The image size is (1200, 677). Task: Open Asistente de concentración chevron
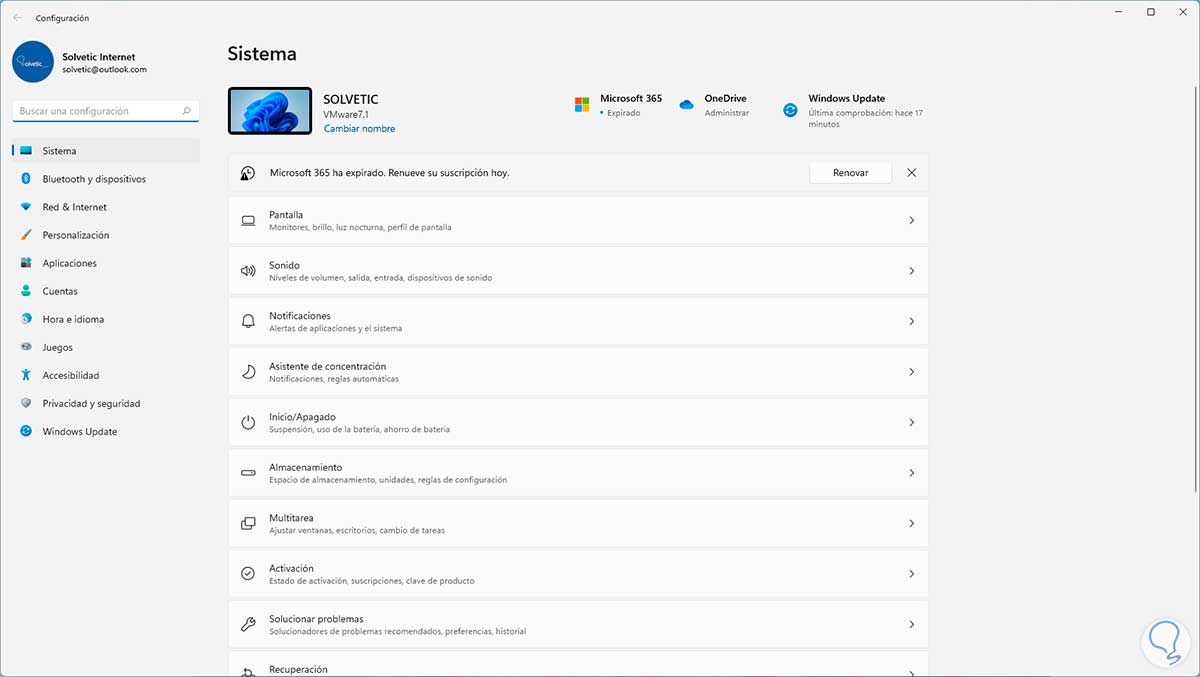tap(911, 372)
